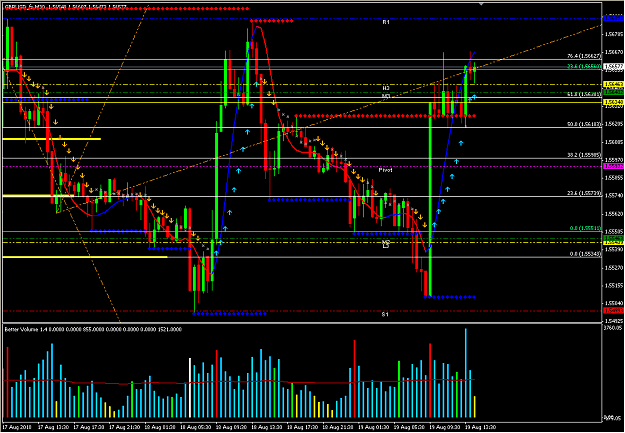This screenshot has height=433, width=625.
Task: Click the tallest cyan volume bar
Action: [x=466, y=373]
